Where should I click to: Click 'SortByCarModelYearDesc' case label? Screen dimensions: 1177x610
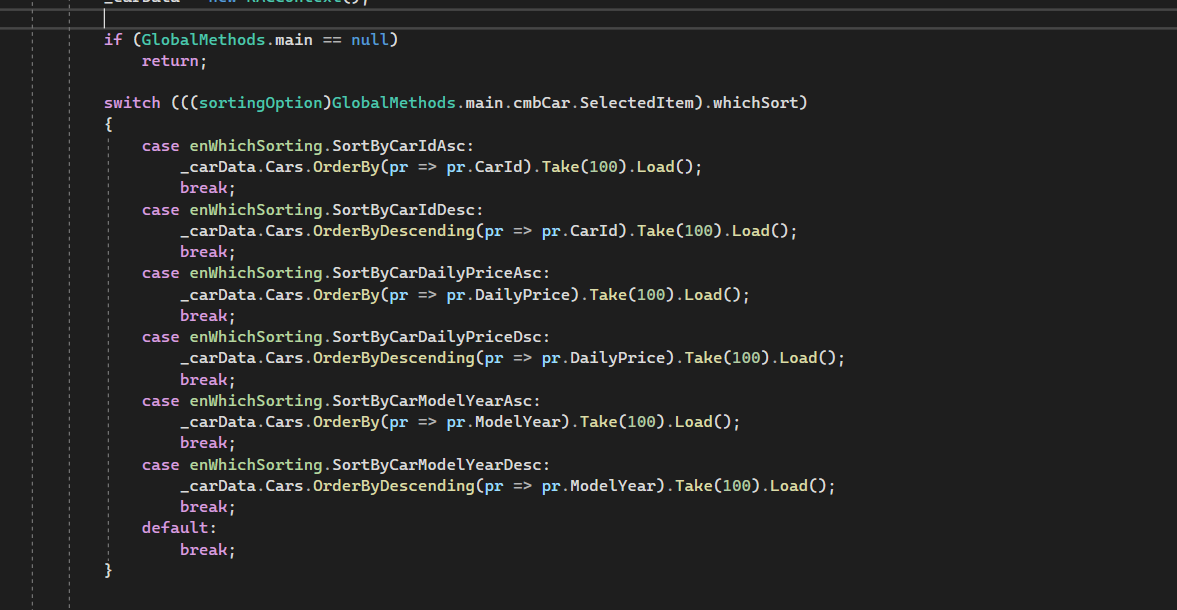click(x=436, y=465)
